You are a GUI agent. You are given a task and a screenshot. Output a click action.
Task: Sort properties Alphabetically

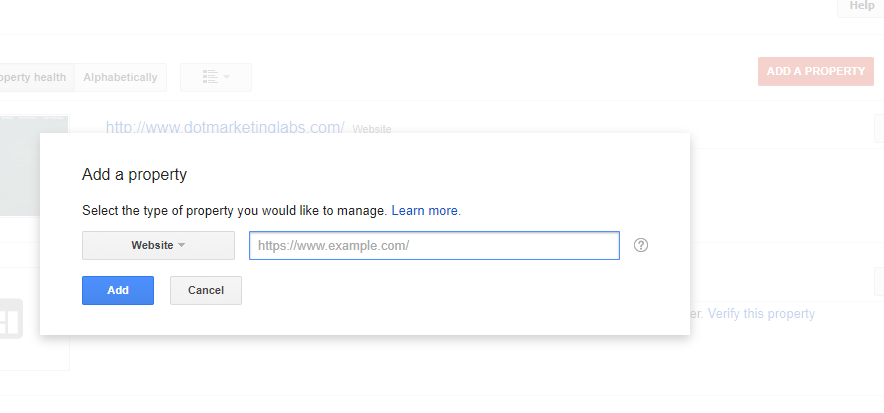pos(120,77)
